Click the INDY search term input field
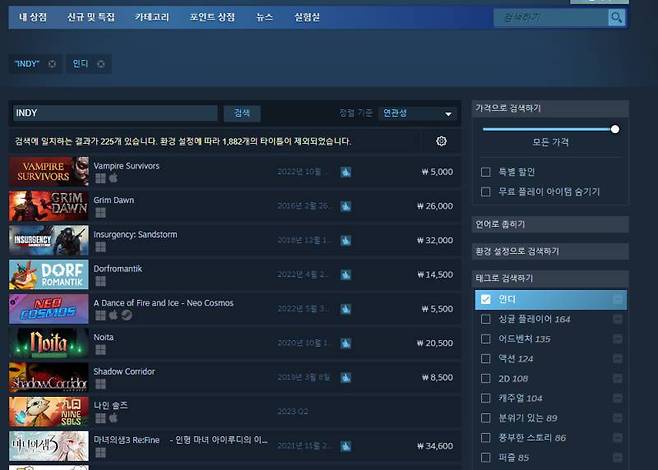This screenshot has width=658, height=470. point(114,114)
